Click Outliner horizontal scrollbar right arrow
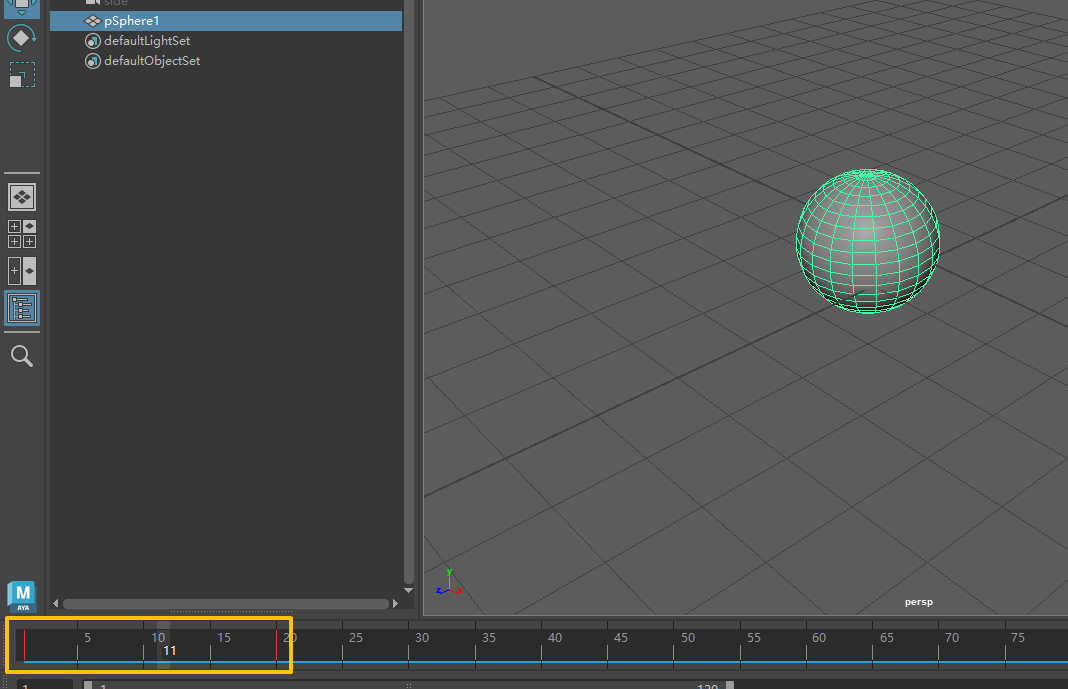 (x=395, y=604)
